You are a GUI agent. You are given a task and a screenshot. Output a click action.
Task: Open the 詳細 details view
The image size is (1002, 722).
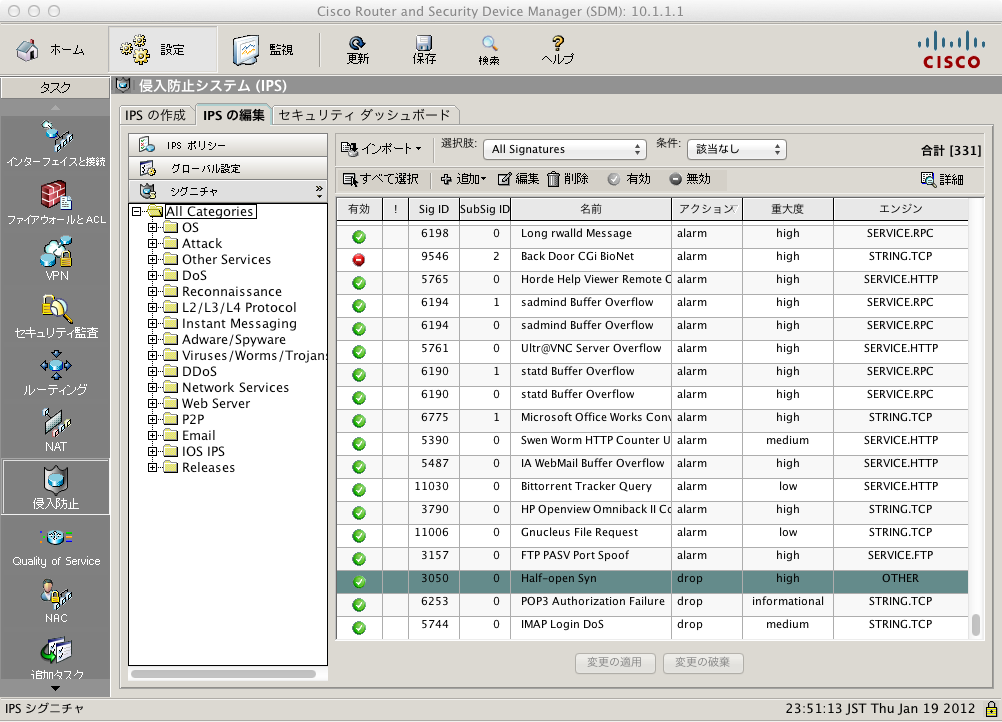point(942,179)
